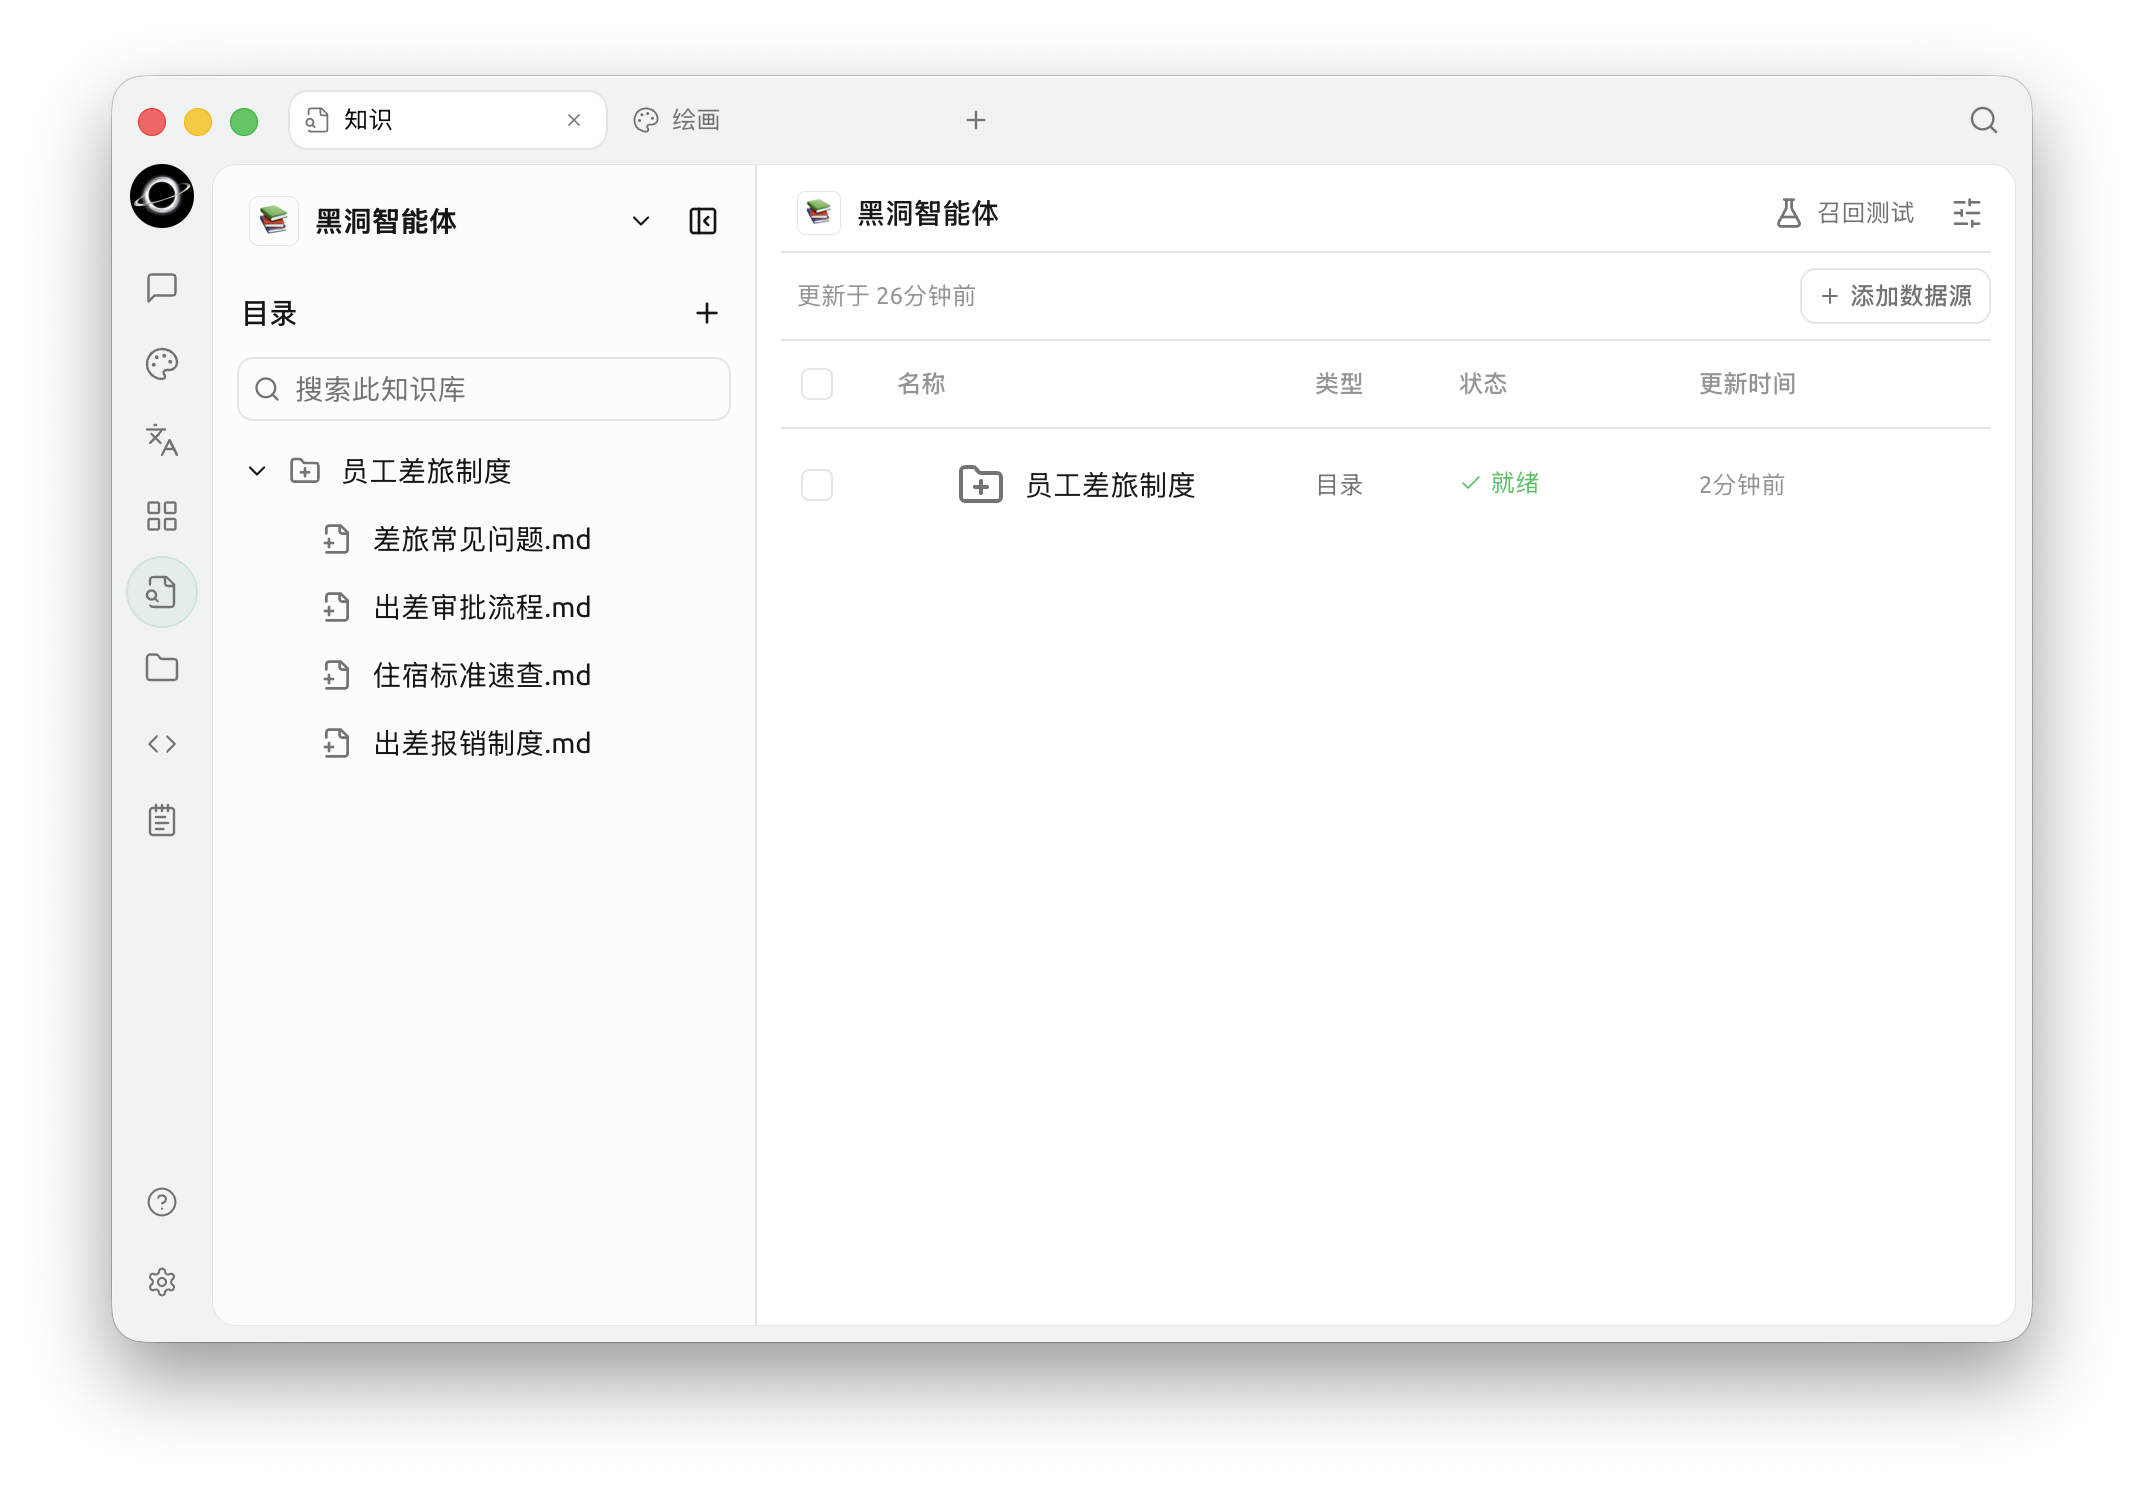
Task: Click the 名称 column header
Action: click(x=921, y=384)
